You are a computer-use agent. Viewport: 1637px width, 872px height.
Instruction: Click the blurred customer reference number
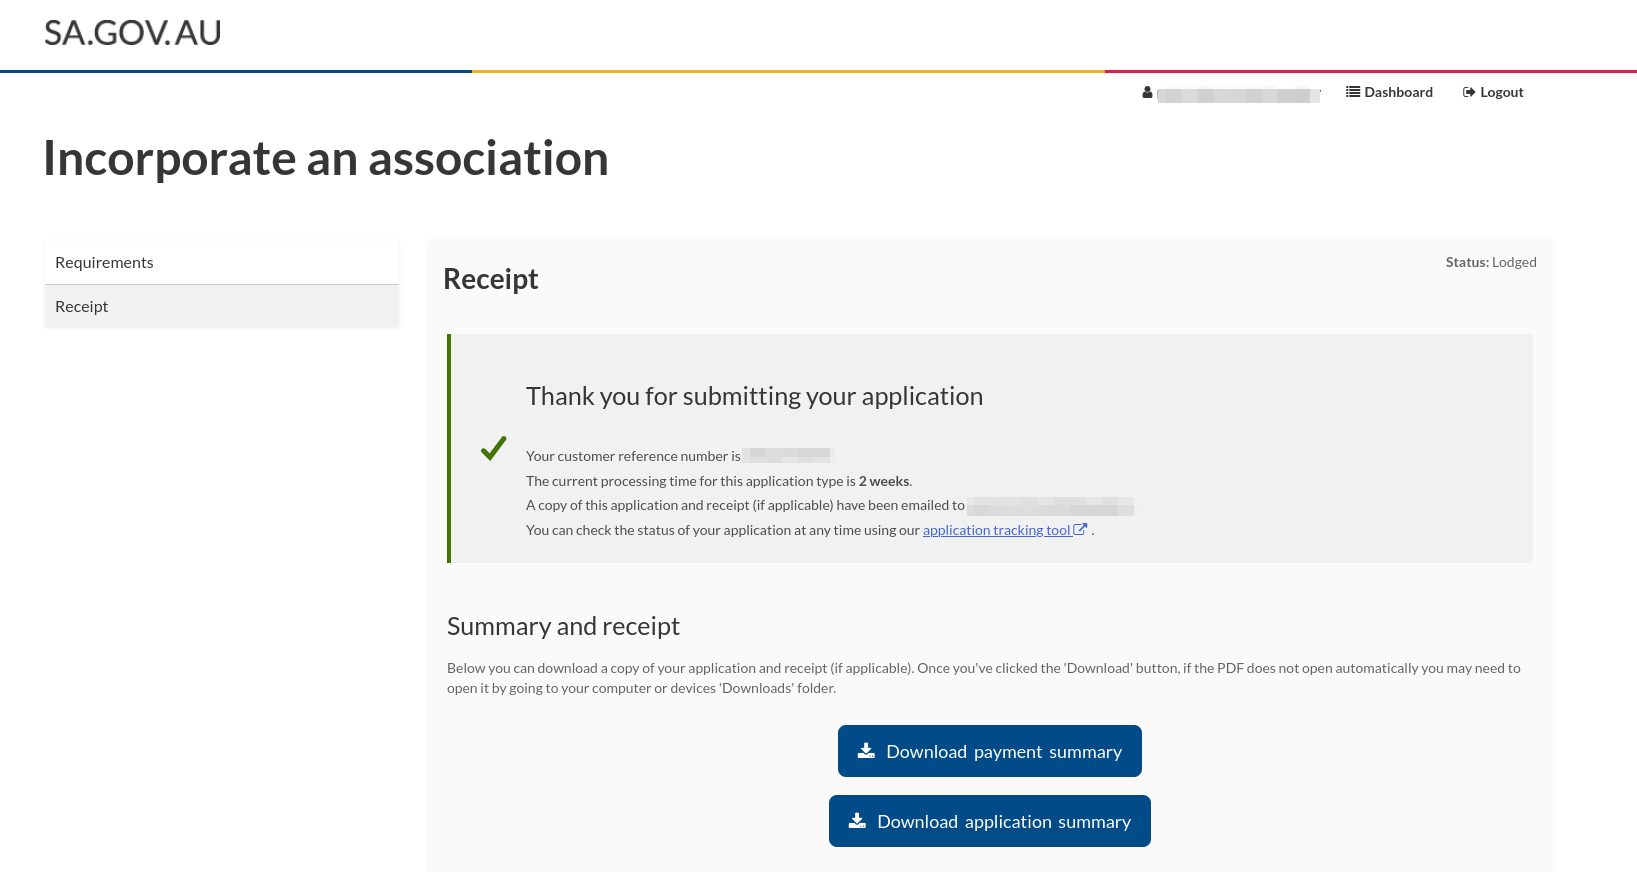pyautogui.click(x=789, y=455)
